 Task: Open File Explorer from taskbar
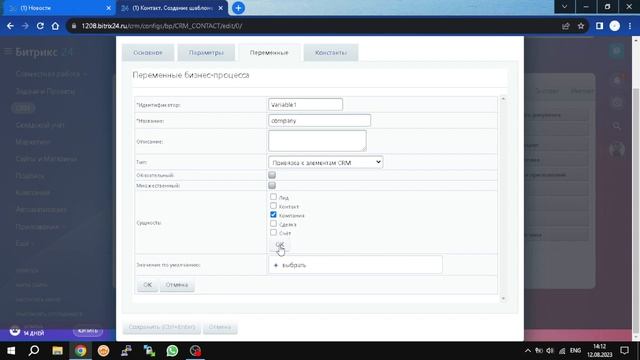pyautogui.click(x=57, y=351)
